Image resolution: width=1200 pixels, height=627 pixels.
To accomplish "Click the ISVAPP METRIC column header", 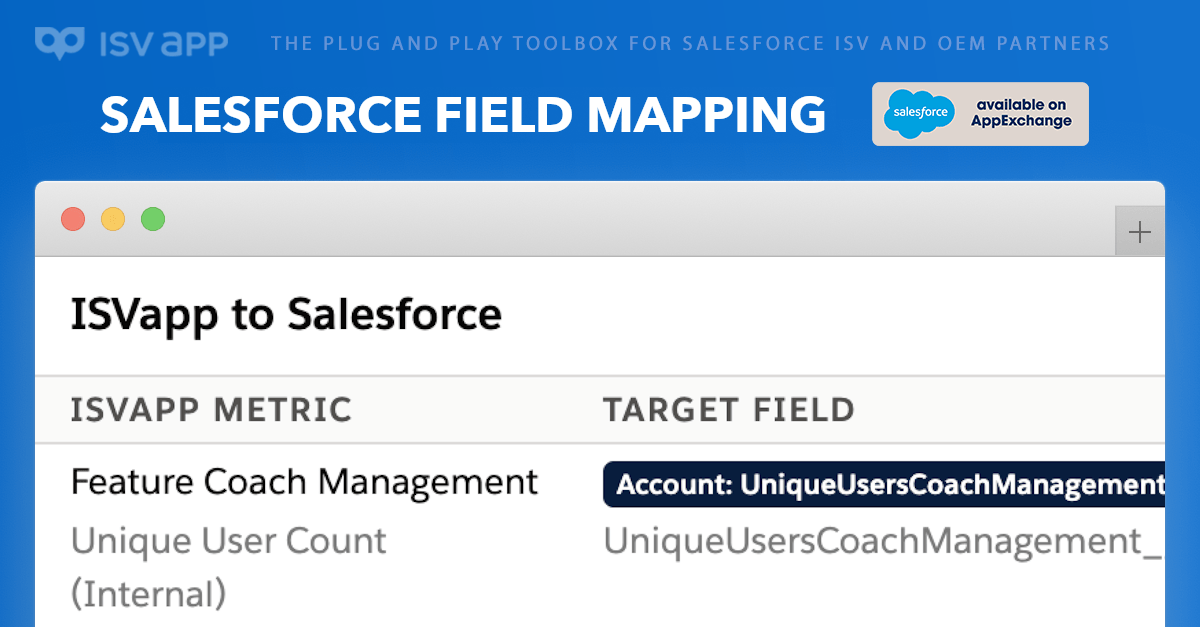I will 211,409.
